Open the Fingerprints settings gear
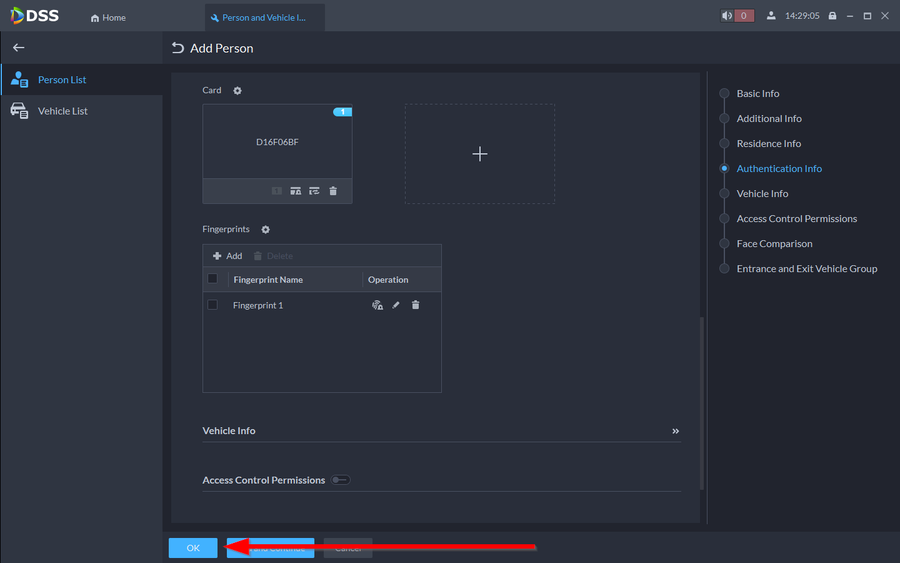This screenshot has height=563, width=900. pyautogui.click(x=265, y=230)
